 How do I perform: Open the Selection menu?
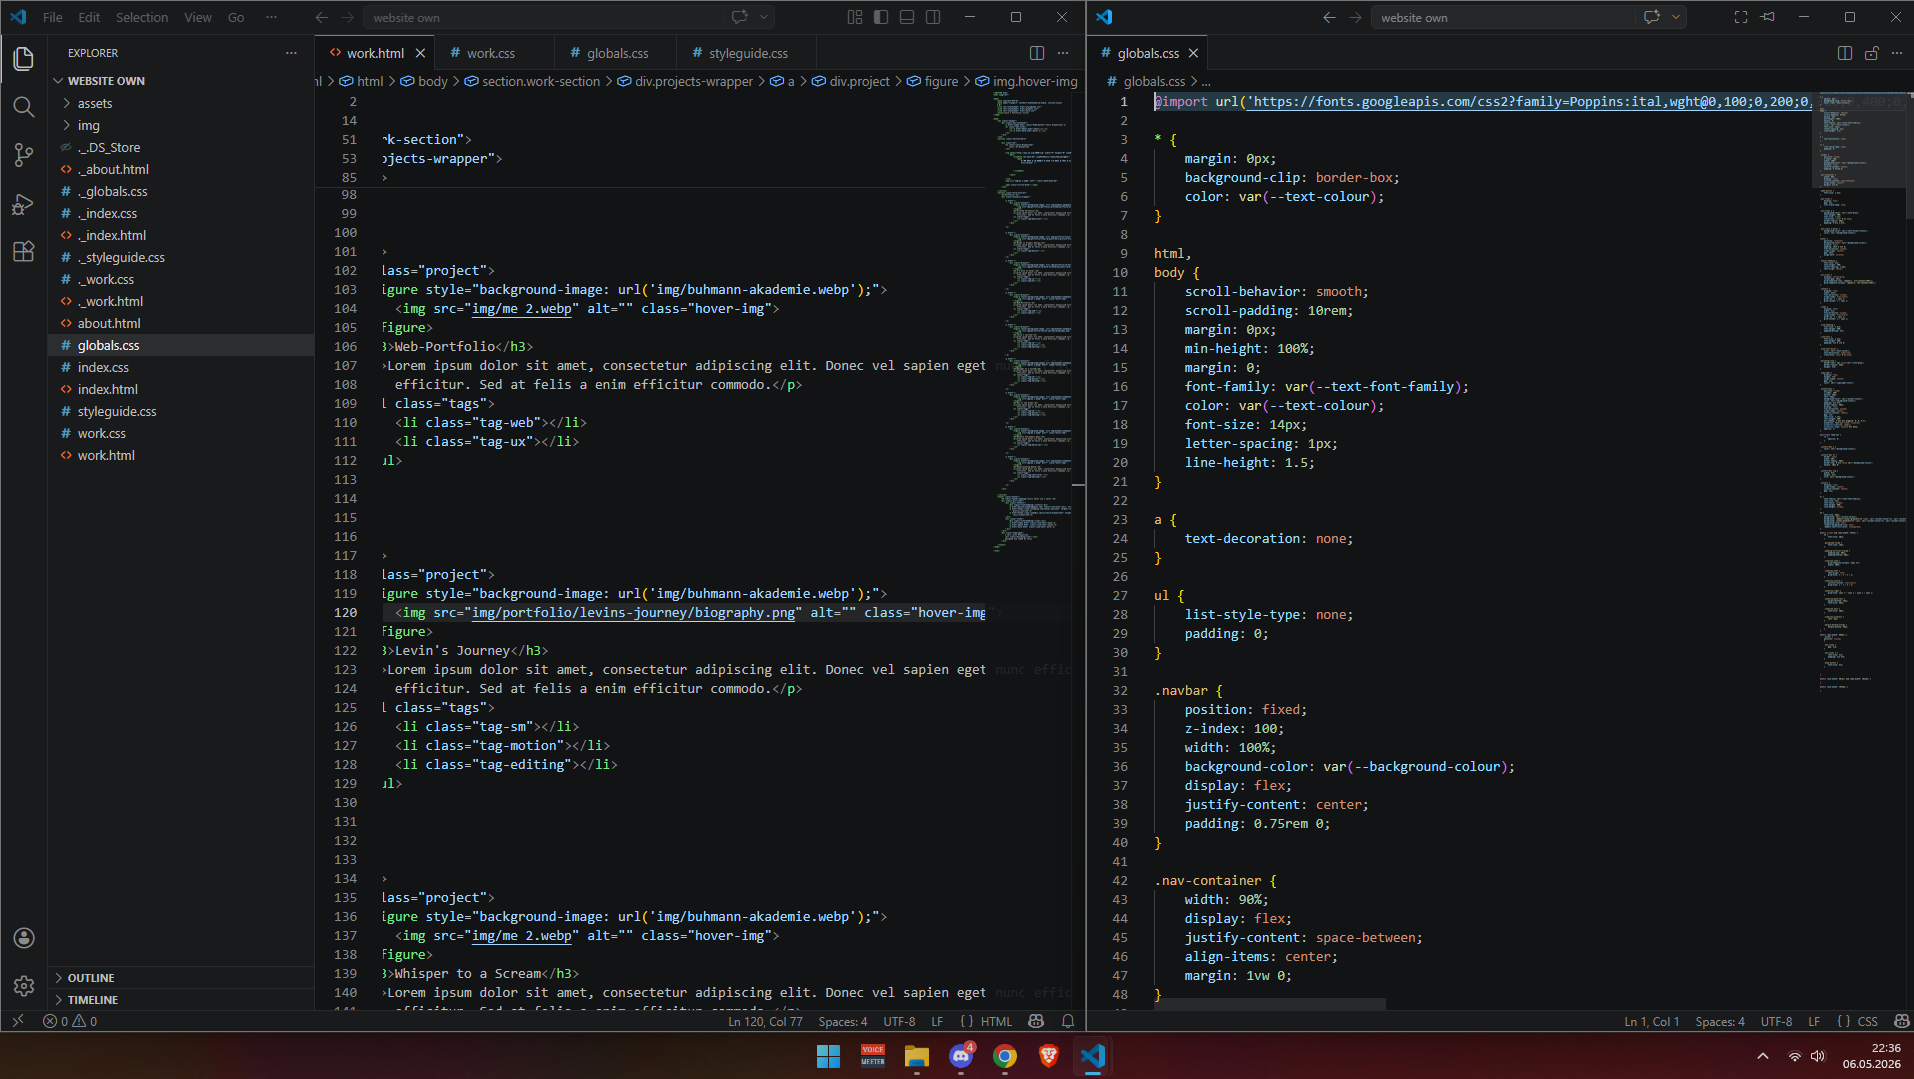tap(142, 17)
